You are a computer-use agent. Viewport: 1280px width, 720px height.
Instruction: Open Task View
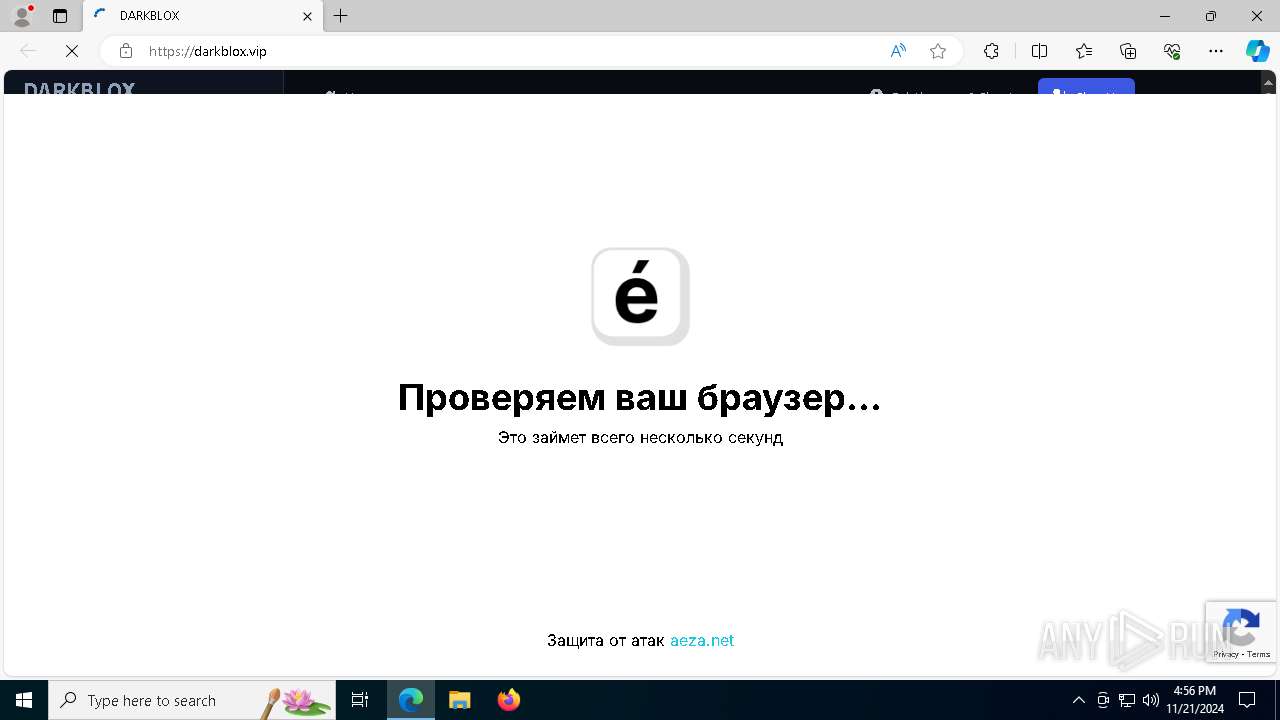pyautogui.click(x=360, y=700)
